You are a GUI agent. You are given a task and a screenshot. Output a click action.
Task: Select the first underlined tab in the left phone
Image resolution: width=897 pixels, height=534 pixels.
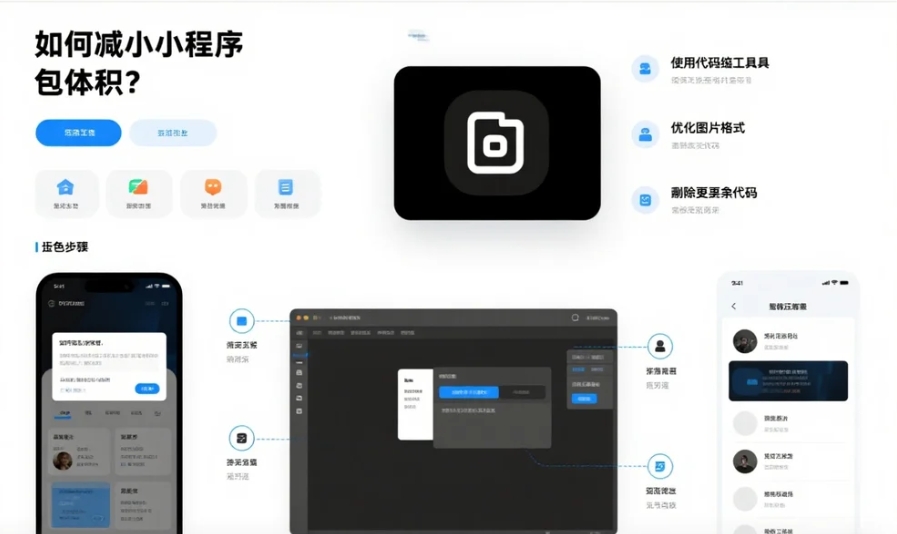click(x=64, y=412)
